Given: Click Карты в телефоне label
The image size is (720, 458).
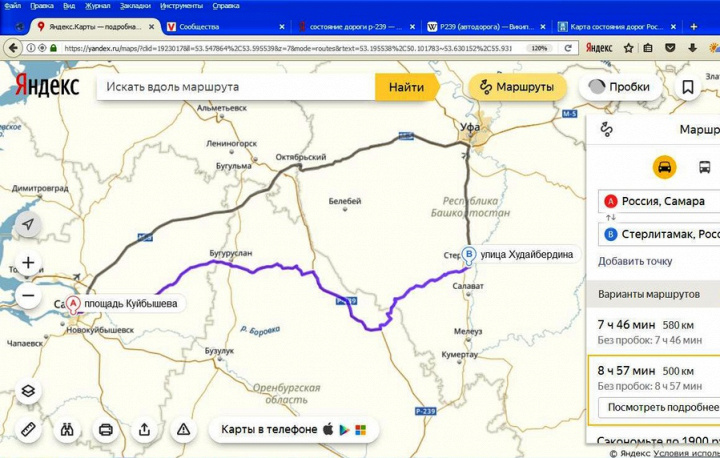Looking at the screenshot, I should 269,430.
